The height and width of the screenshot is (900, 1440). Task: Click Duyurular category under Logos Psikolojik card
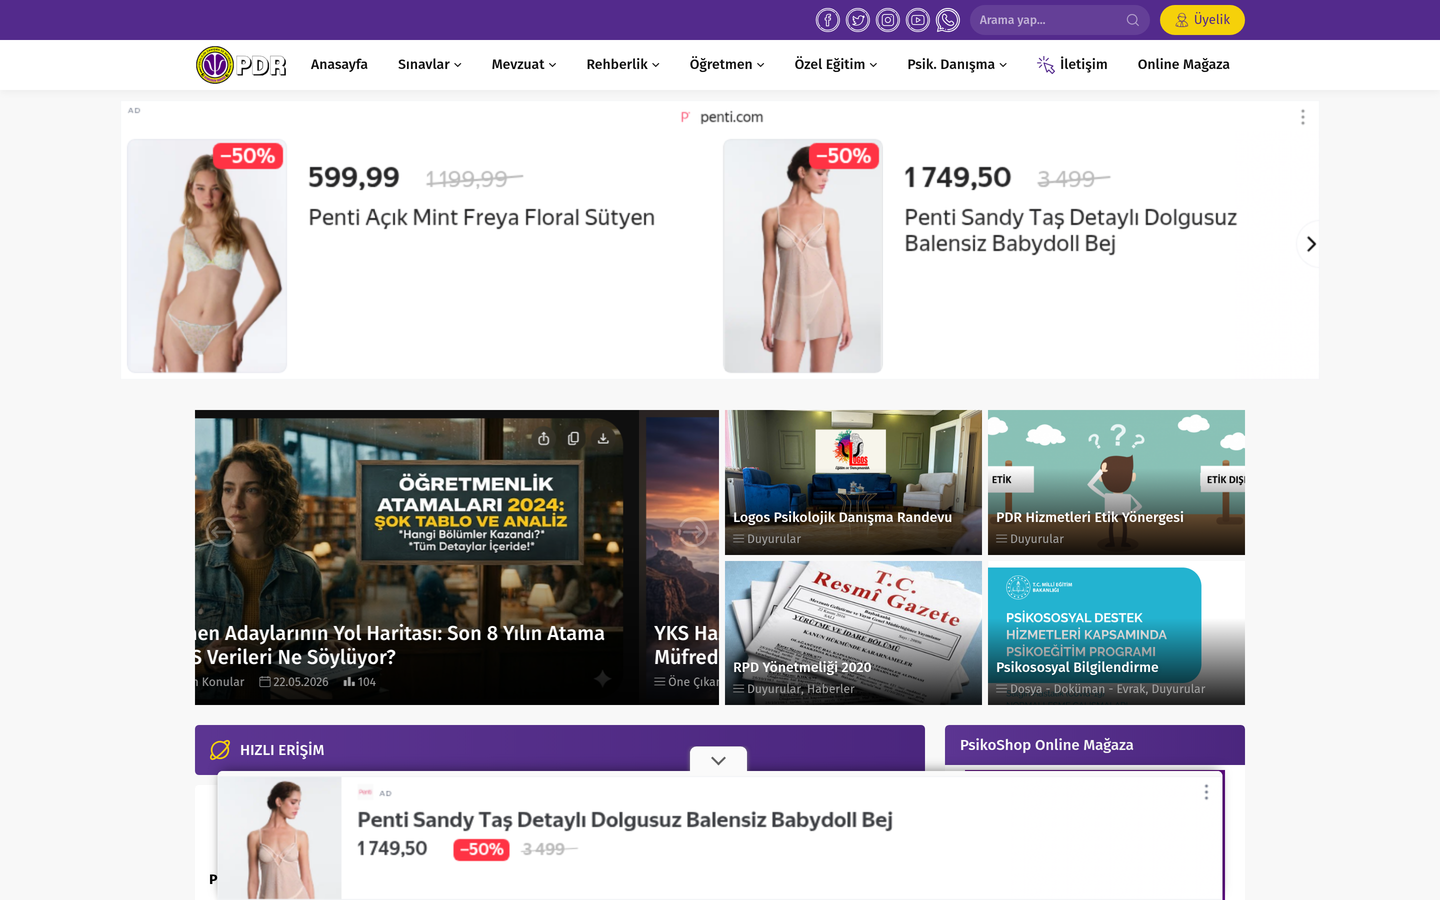tap(774, 539)
